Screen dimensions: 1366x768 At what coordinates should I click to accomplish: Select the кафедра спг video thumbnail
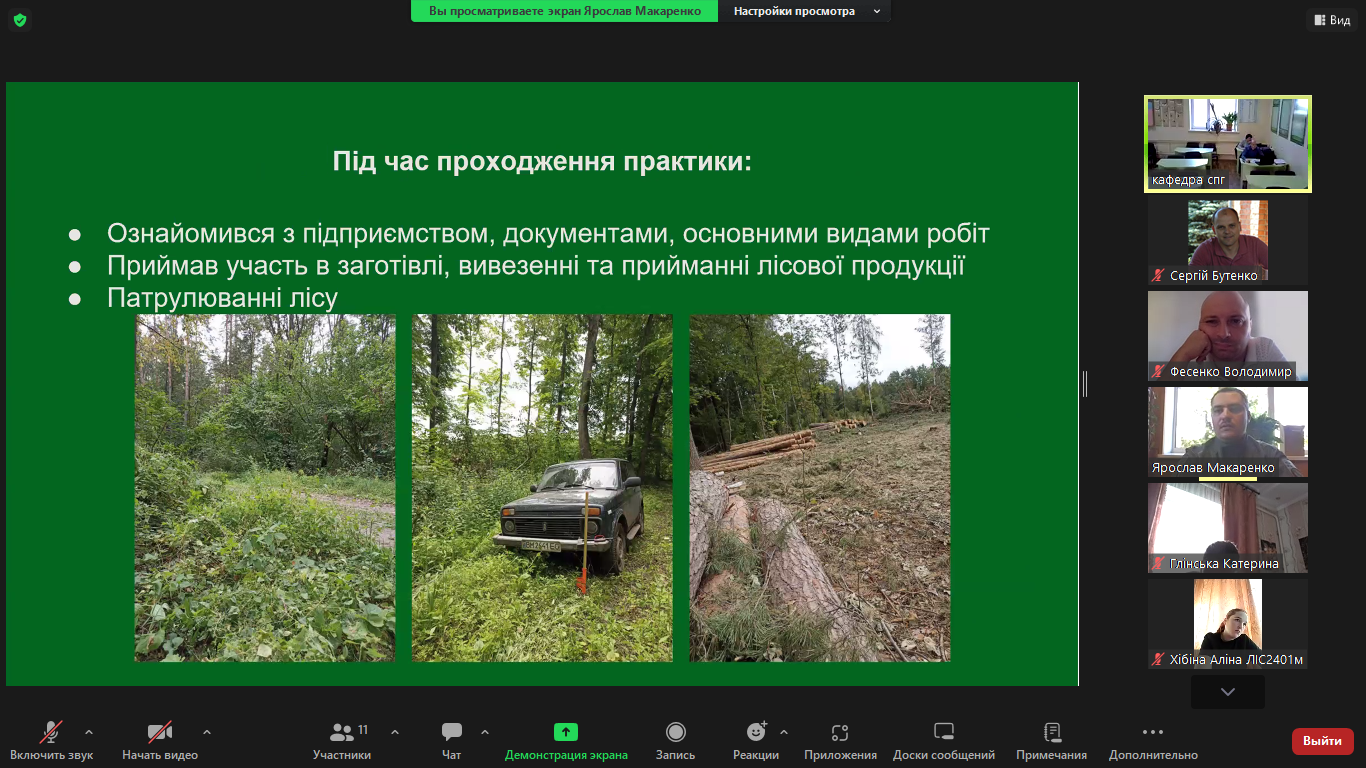tap(1227, 144)
